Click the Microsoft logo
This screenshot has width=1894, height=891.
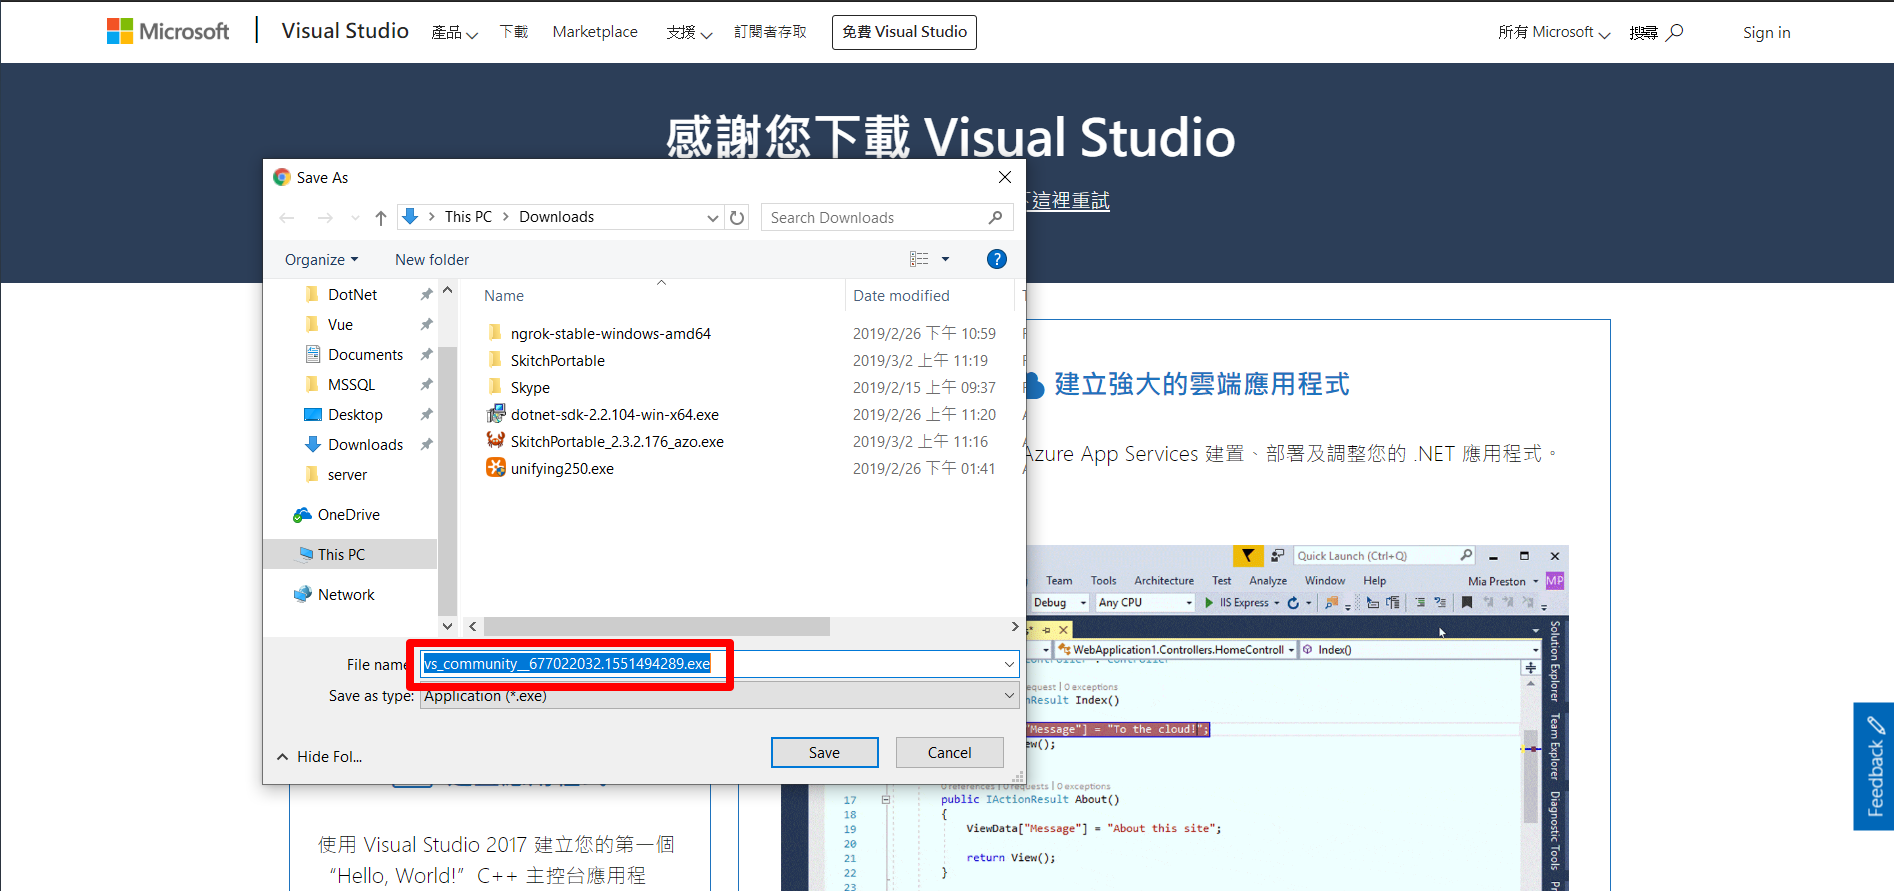pos(168,32)
